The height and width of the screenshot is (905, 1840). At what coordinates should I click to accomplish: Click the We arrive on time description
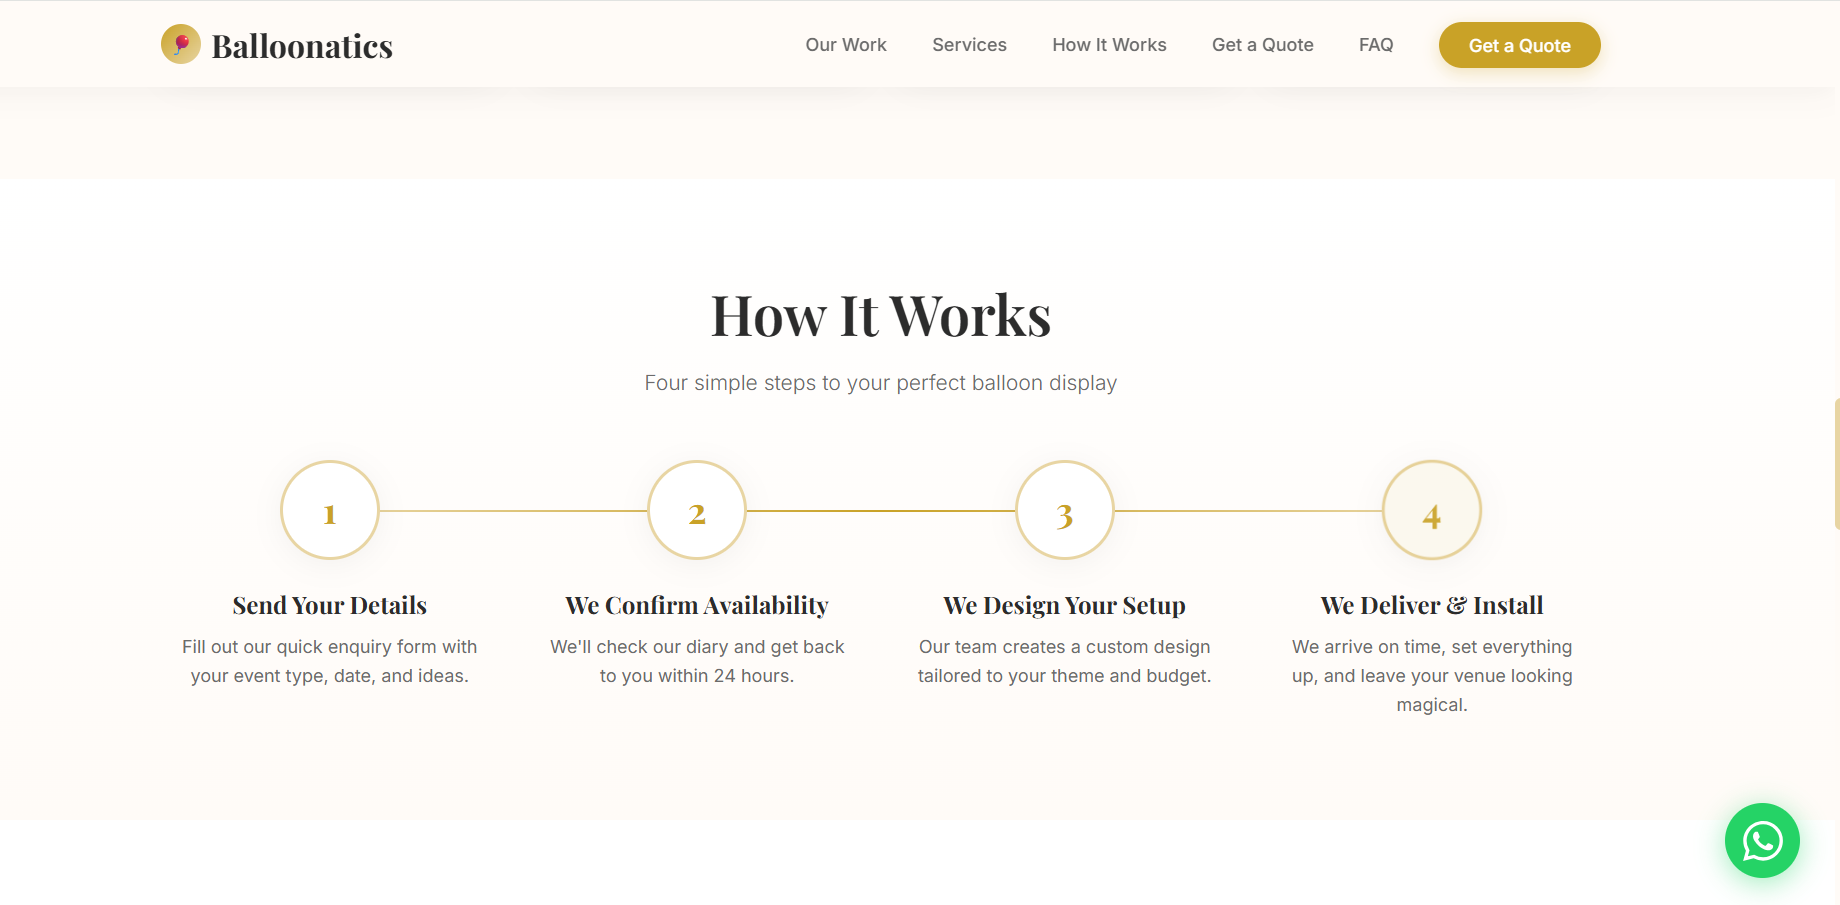click(x=1432, y=676)
